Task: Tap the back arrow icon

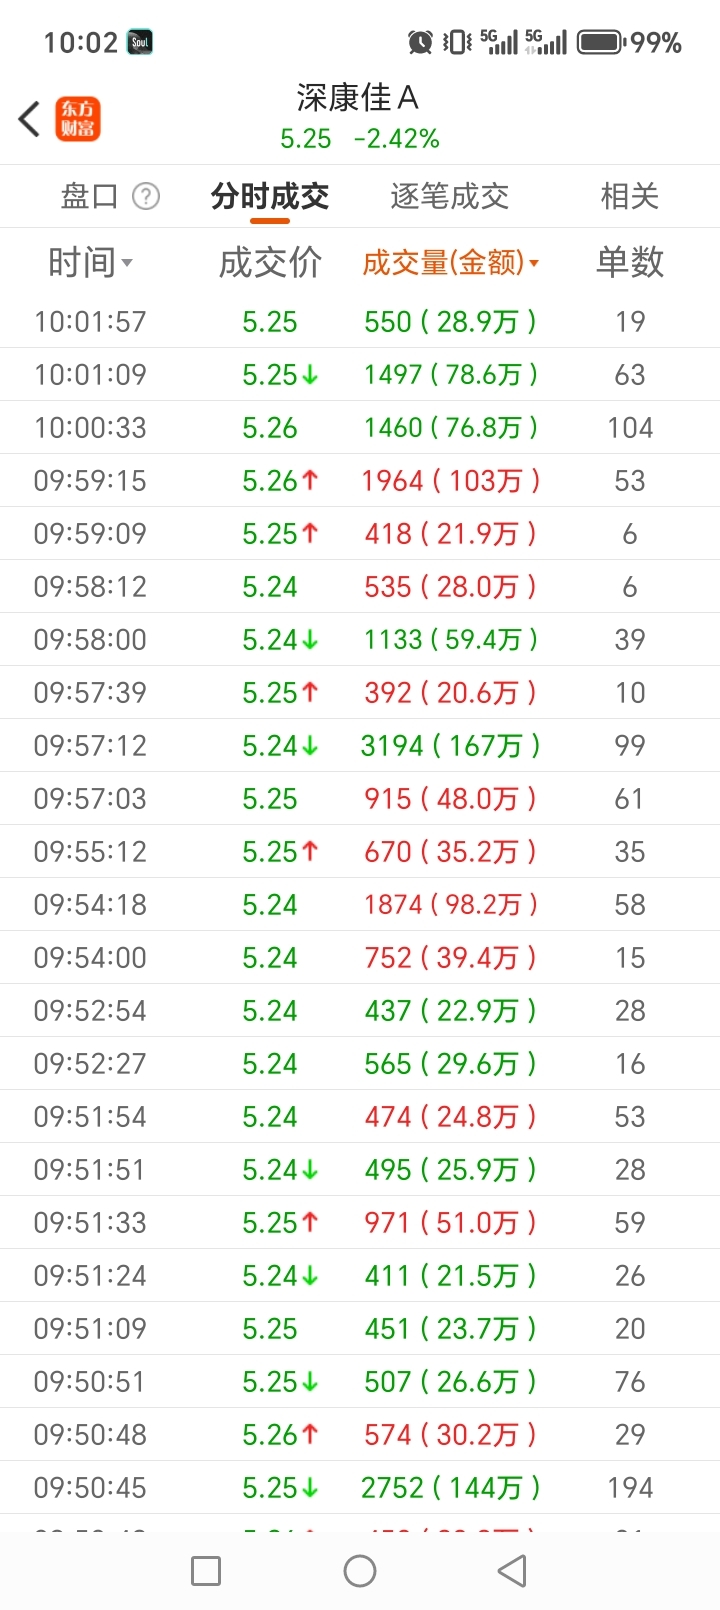Action: pyautogui.click(x=29, y=119)
